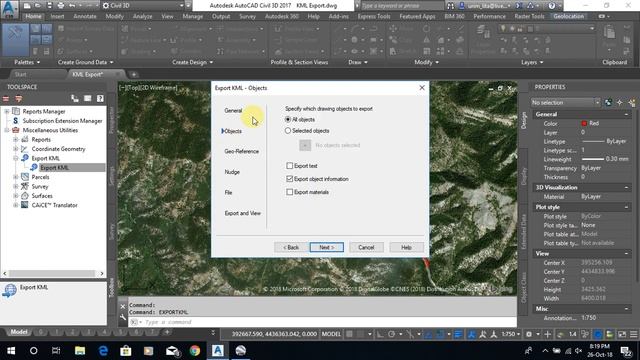
Task: Open the Export and View page
Action: [242, 213]
